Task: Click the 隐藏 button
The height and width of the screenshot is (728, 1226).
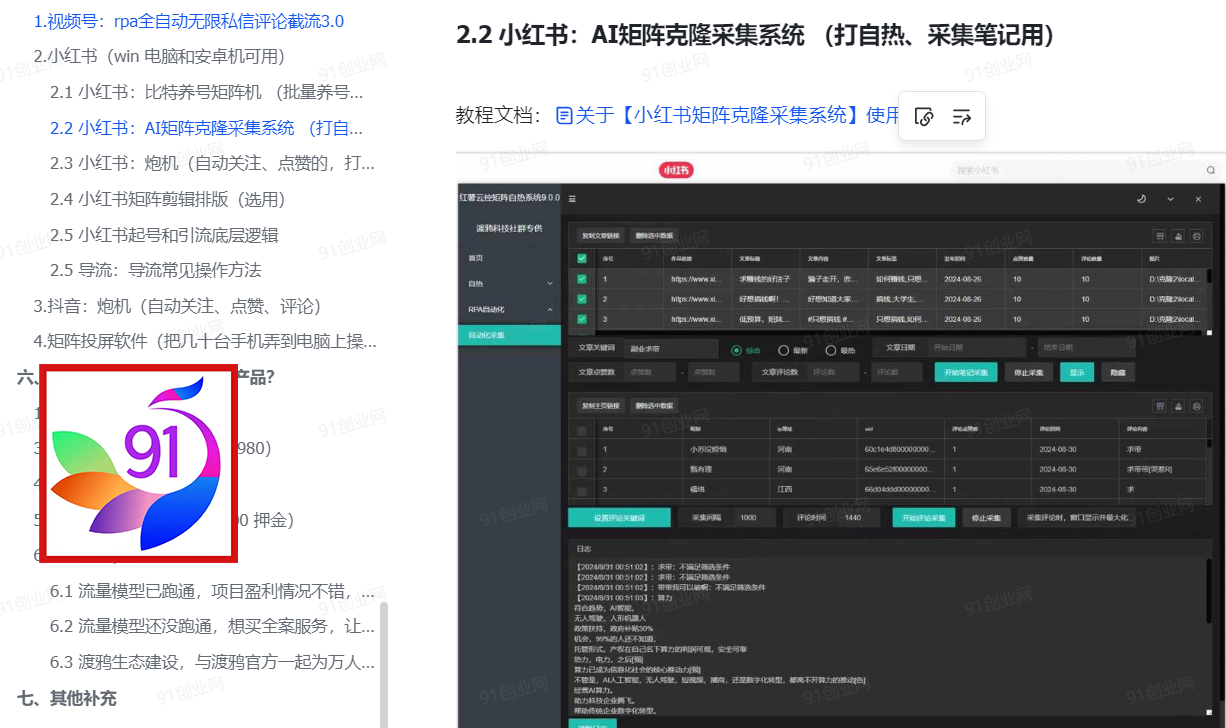Action: point(1117,372)
